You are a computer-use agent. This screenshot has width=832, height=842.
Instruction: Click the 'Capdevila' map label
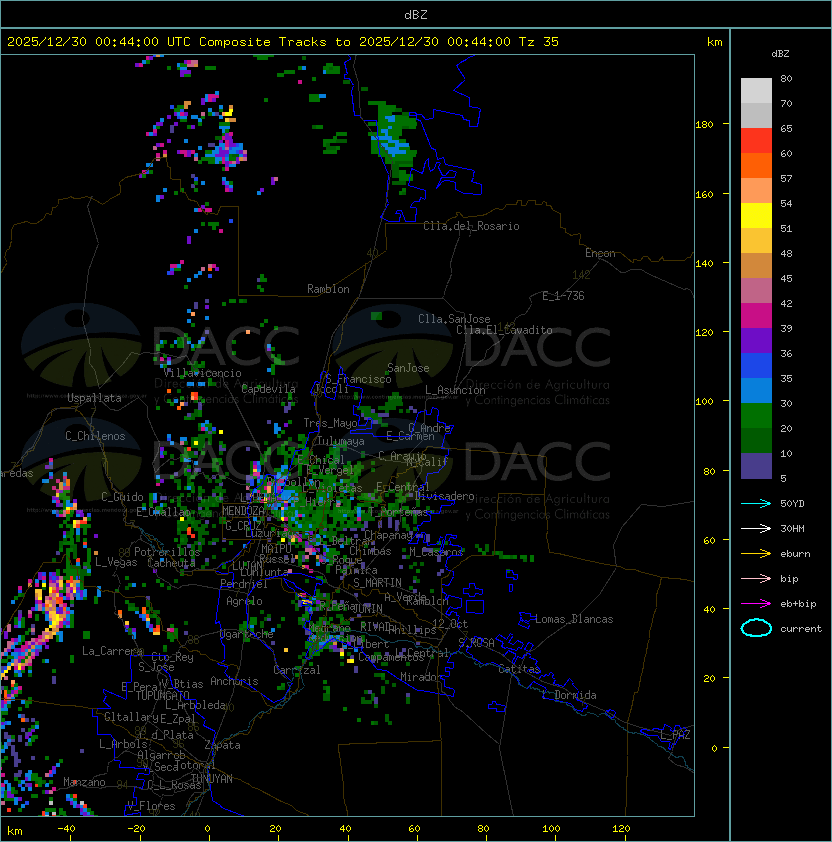pos(268,389)
